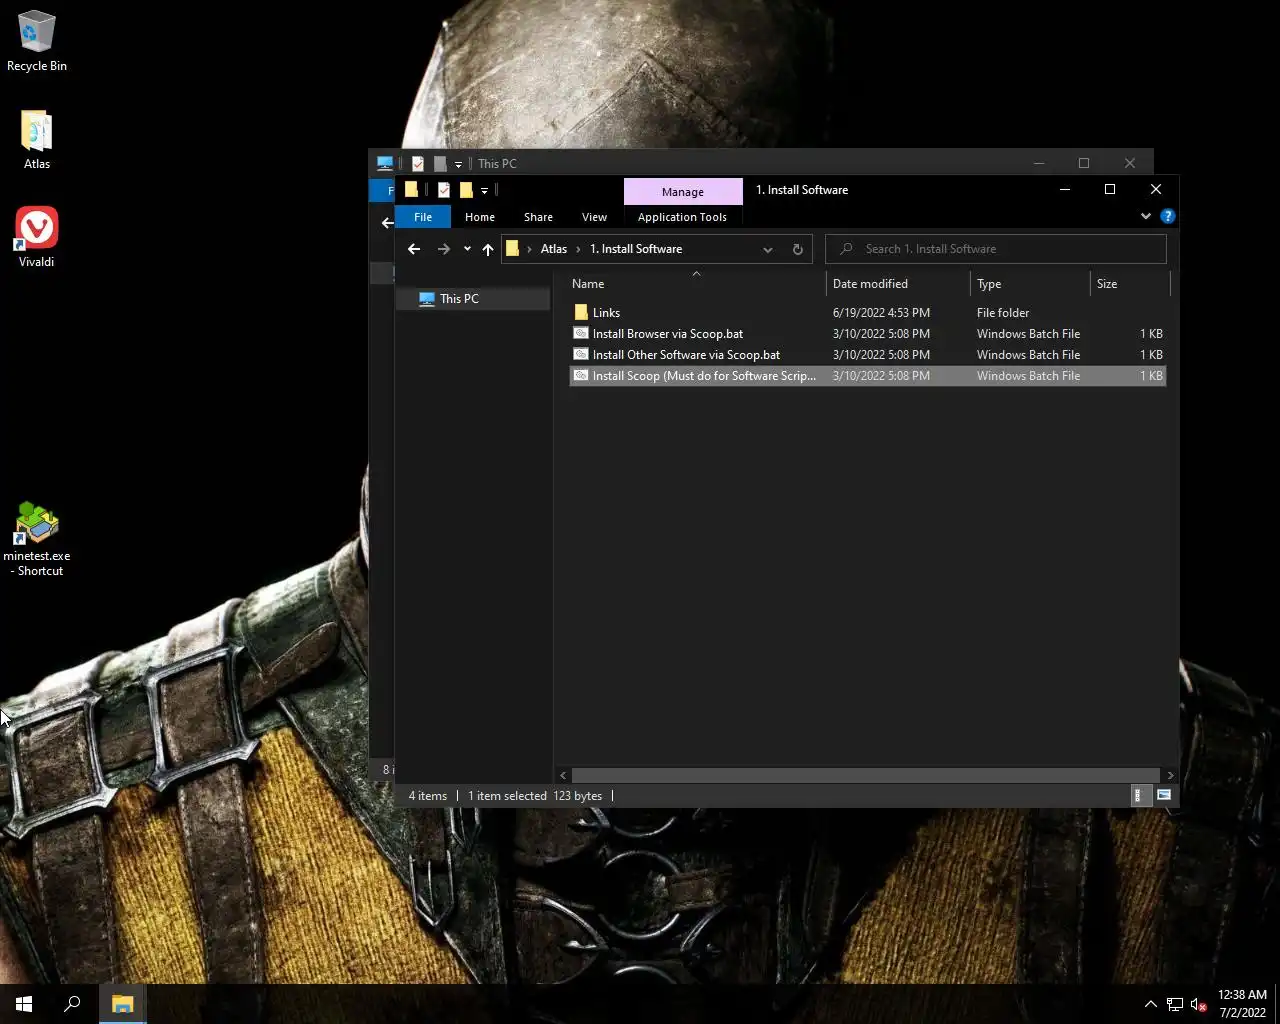The width and height of the screenshot is (1280, 1024).
Task: Open the Windows Start menu
Action: 24,1004
